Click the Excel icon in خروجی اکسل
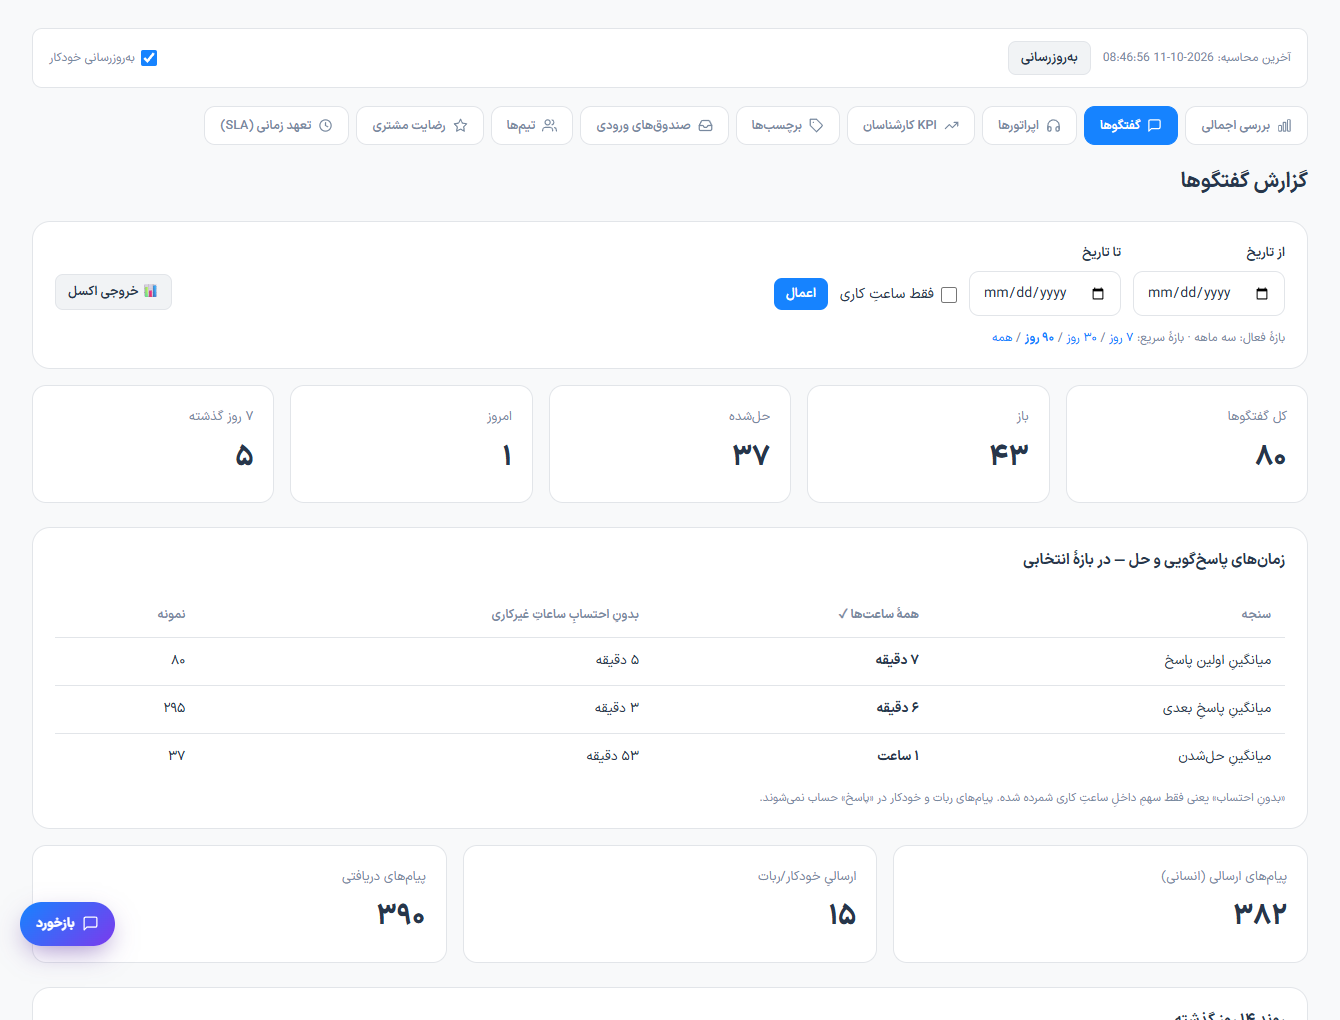This screenshot has height=1020, width=1340. pos(150,291)
